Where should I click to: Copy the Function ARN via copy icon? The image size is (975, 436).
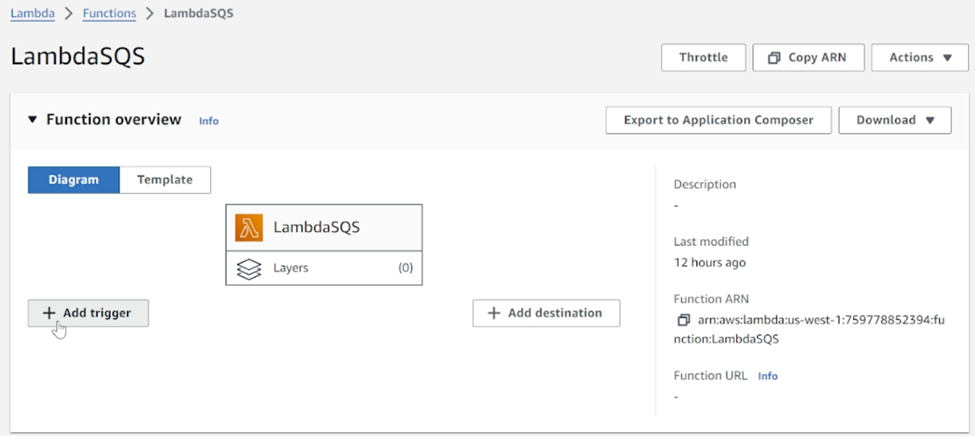[x=683, y=320]
